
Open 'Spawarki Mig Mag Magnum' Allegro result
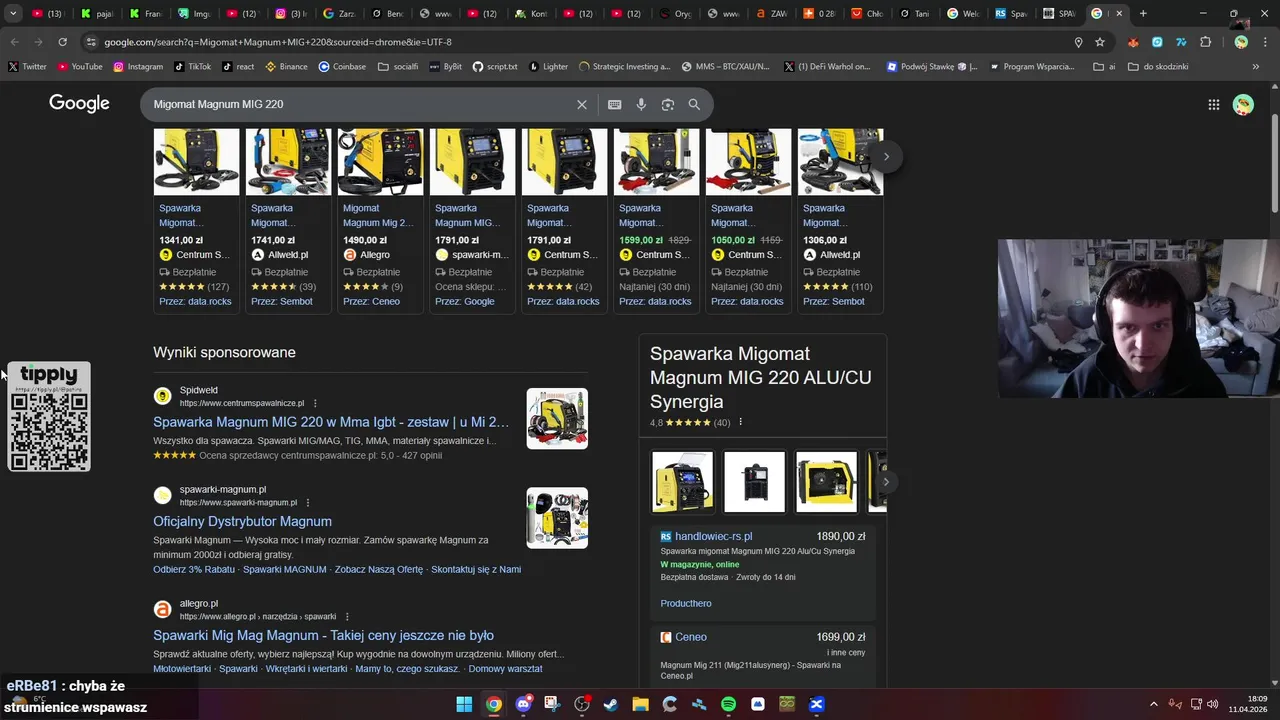[x=323, y=635]
